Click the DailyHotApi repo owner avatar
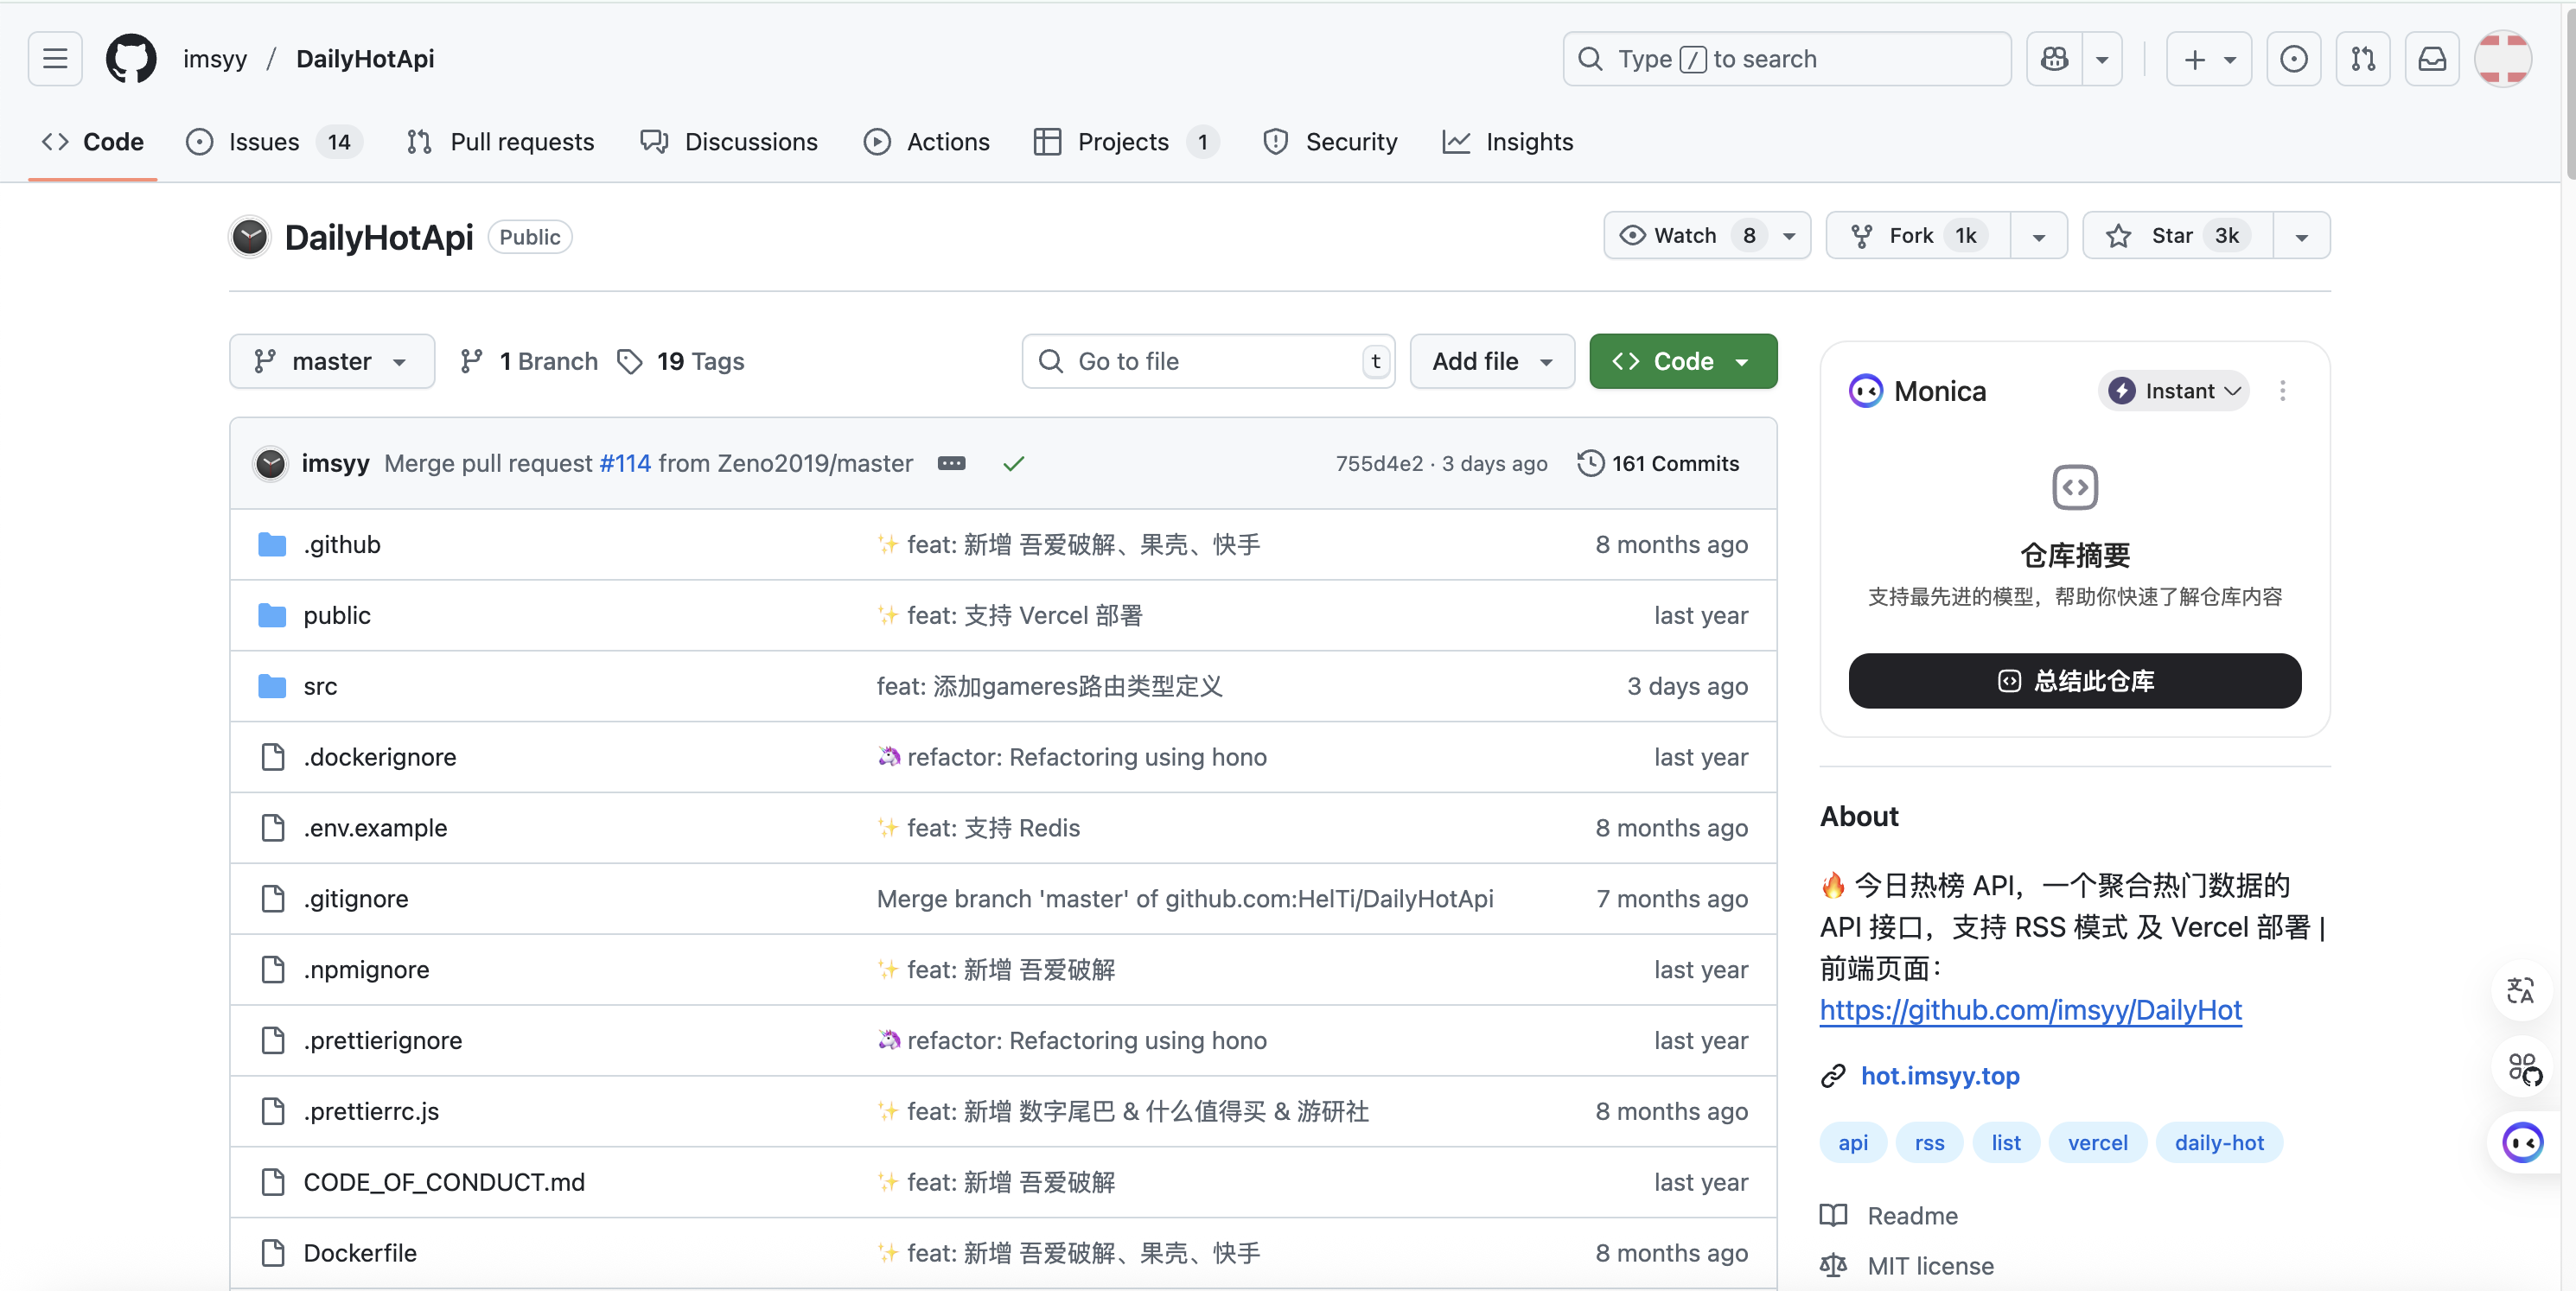 click(250, 237)
